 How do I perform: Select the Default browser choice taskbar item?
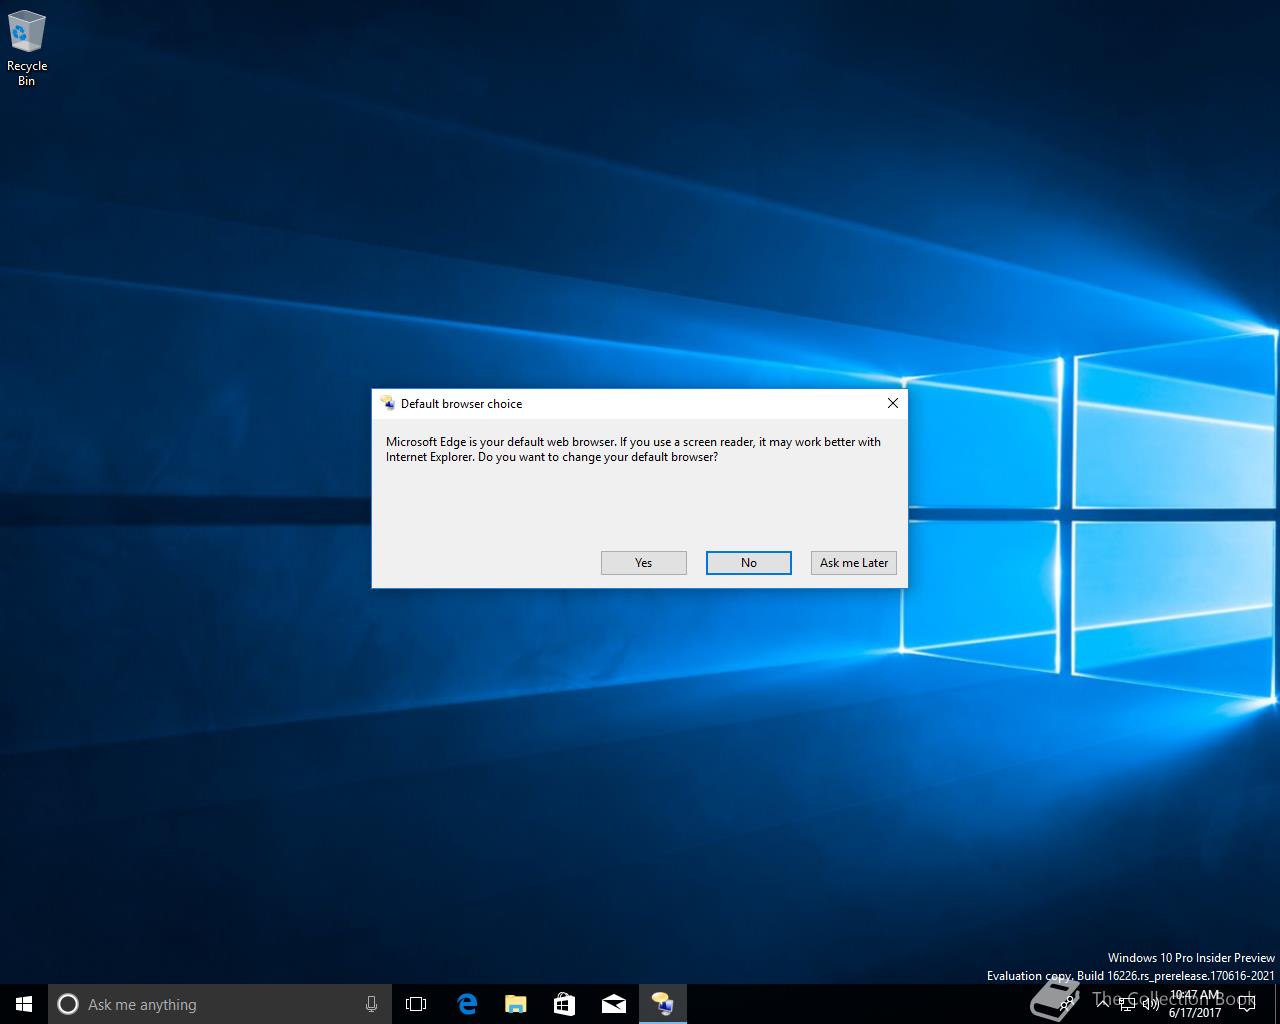tap(662, 1004)
